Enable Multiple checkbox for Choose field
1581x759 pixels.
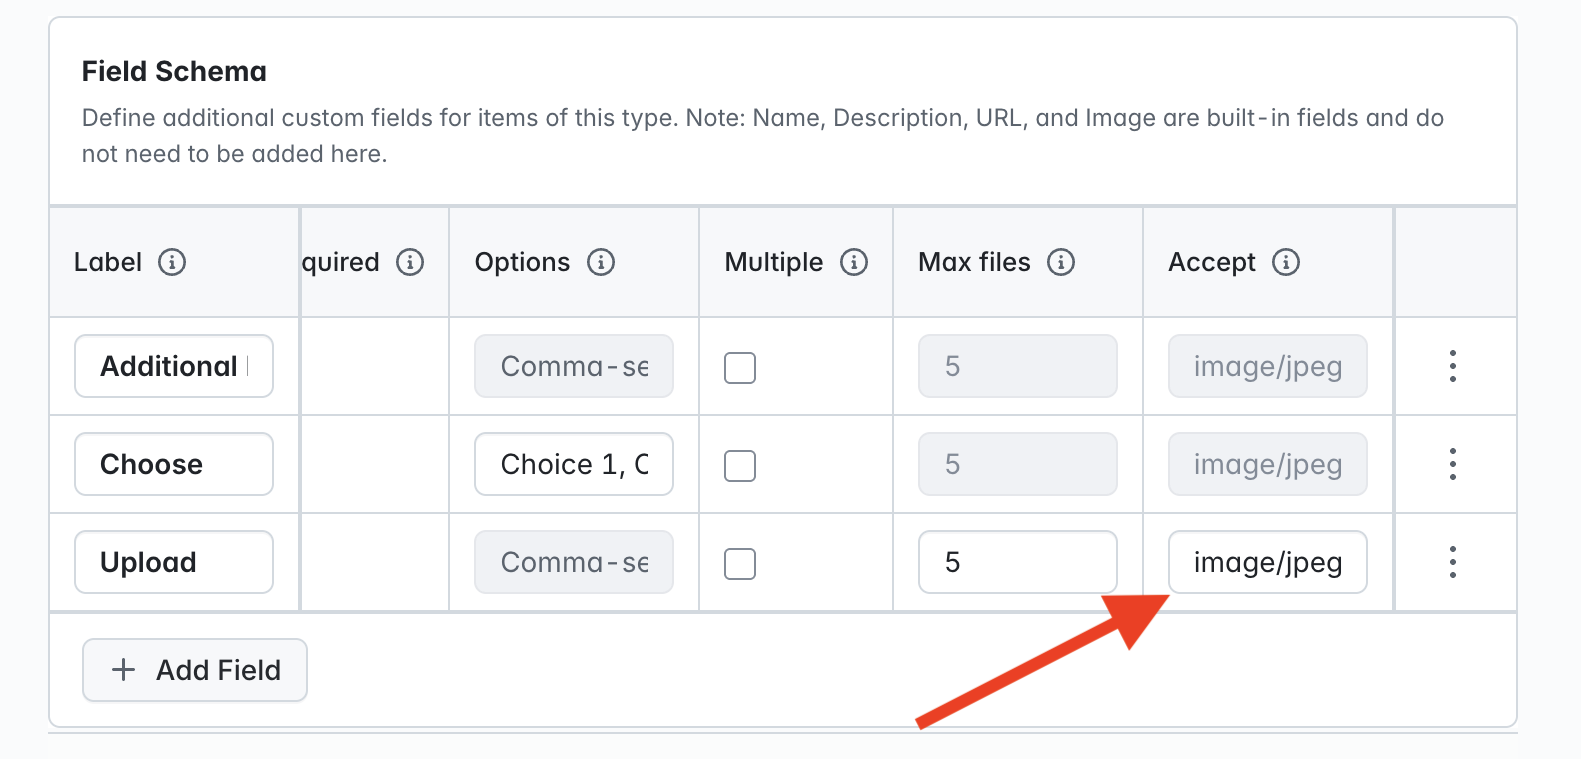[x=740, y=466]
